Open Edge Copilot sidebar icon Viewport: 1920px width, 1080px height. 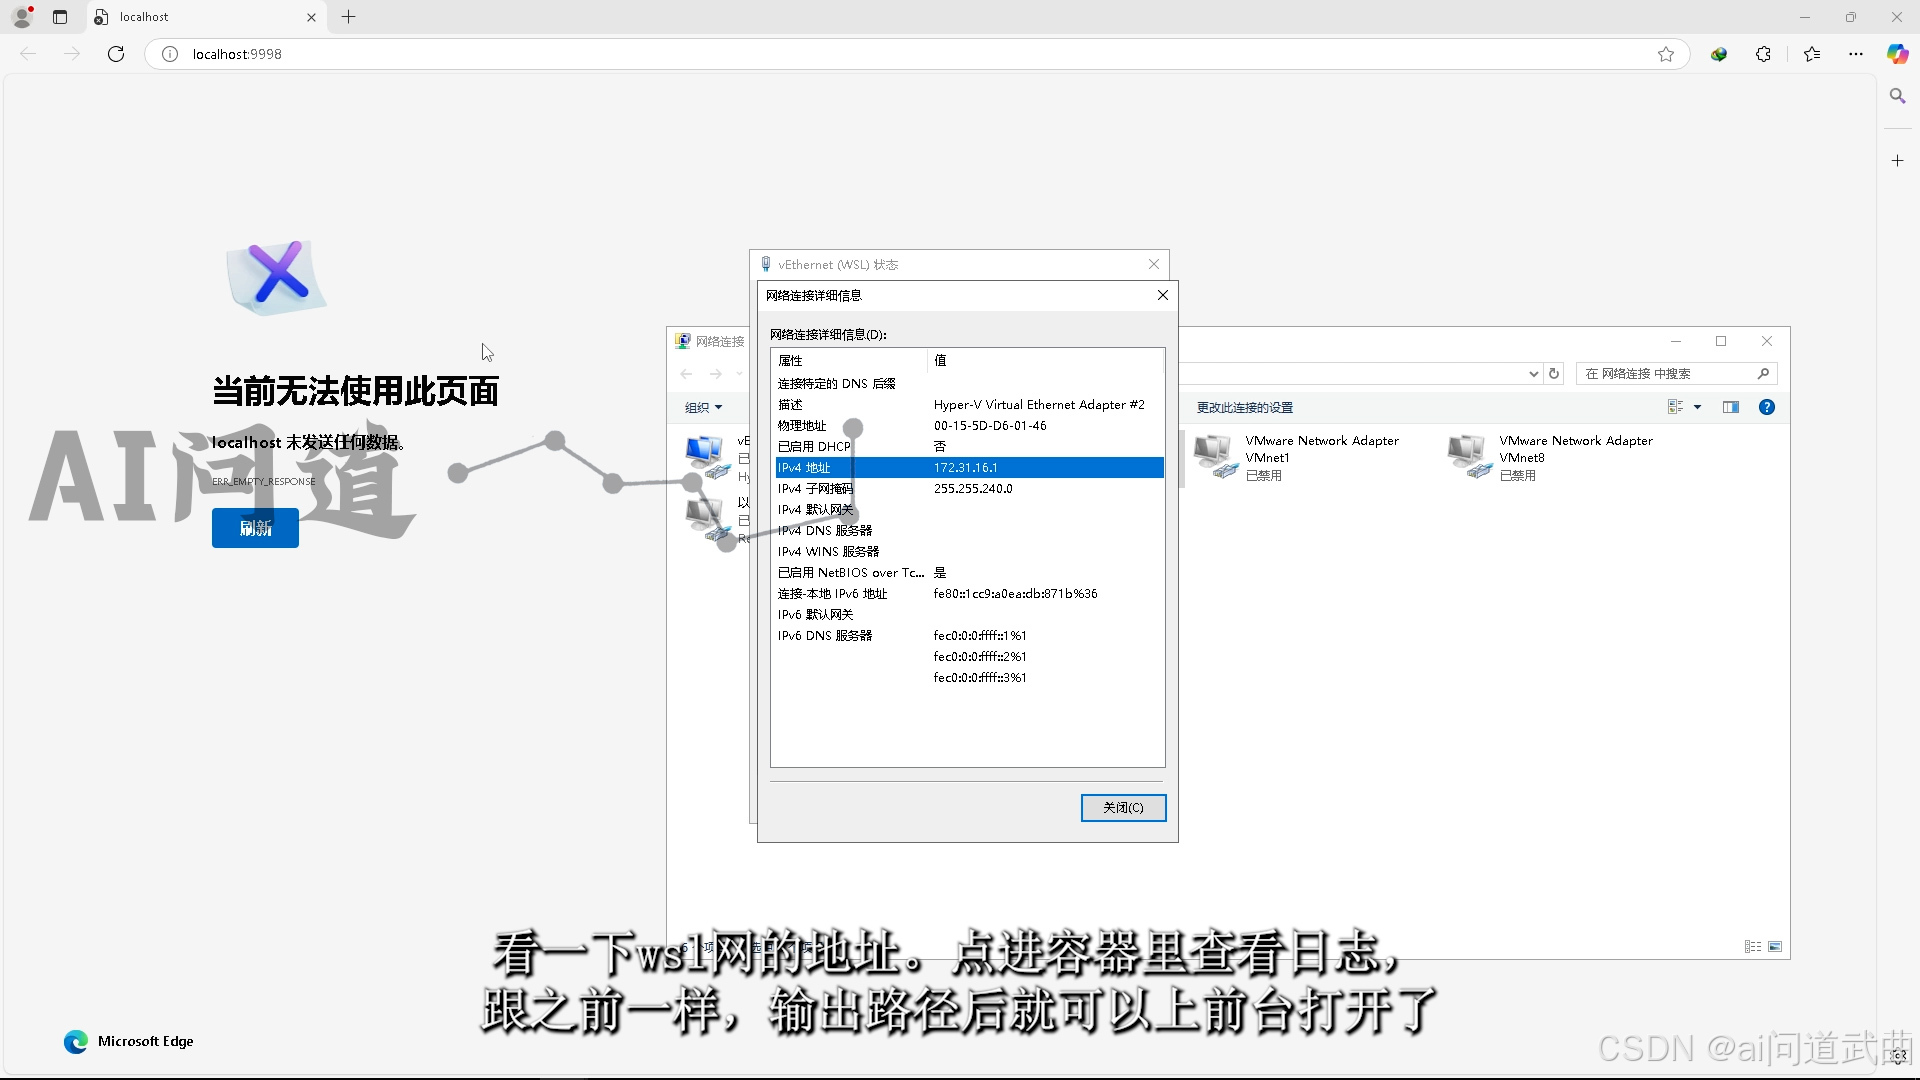coord(1896,54)
